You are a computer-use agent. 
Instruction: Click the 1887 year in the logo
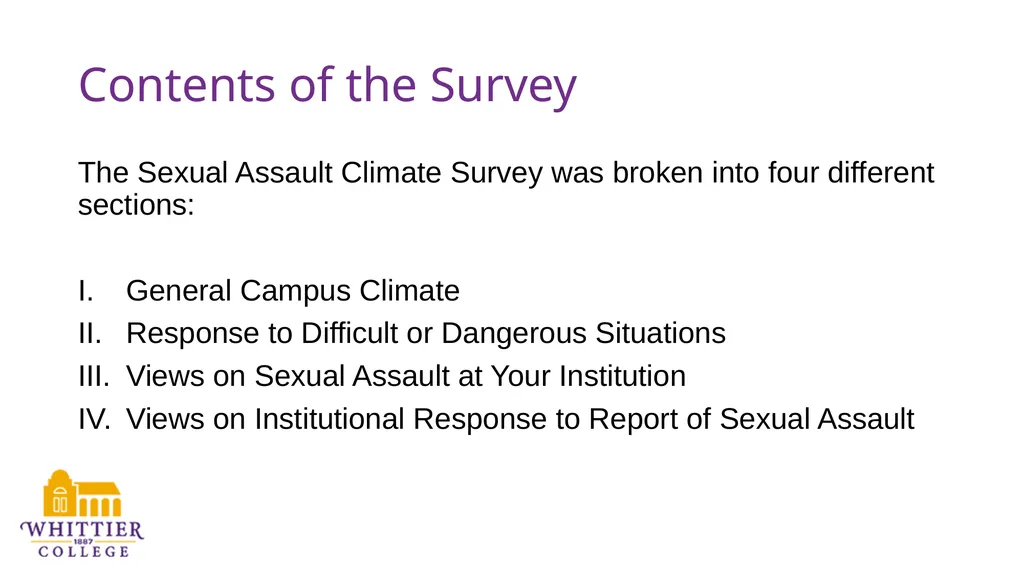point(84,542)
